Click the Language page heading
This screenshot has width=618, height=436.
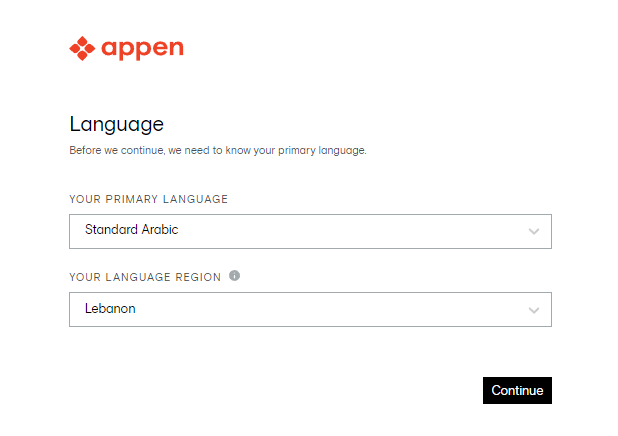coord(116,125)
